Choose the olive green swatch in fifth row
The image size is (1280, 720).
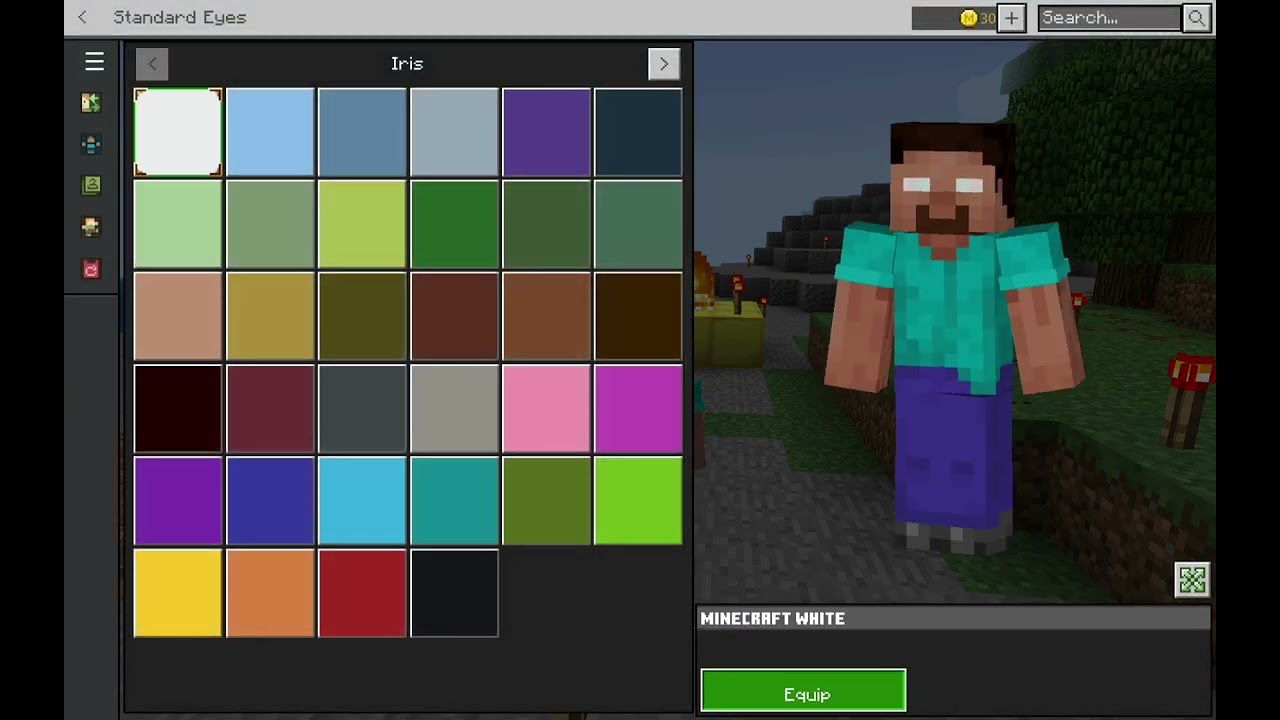[546, 500]
